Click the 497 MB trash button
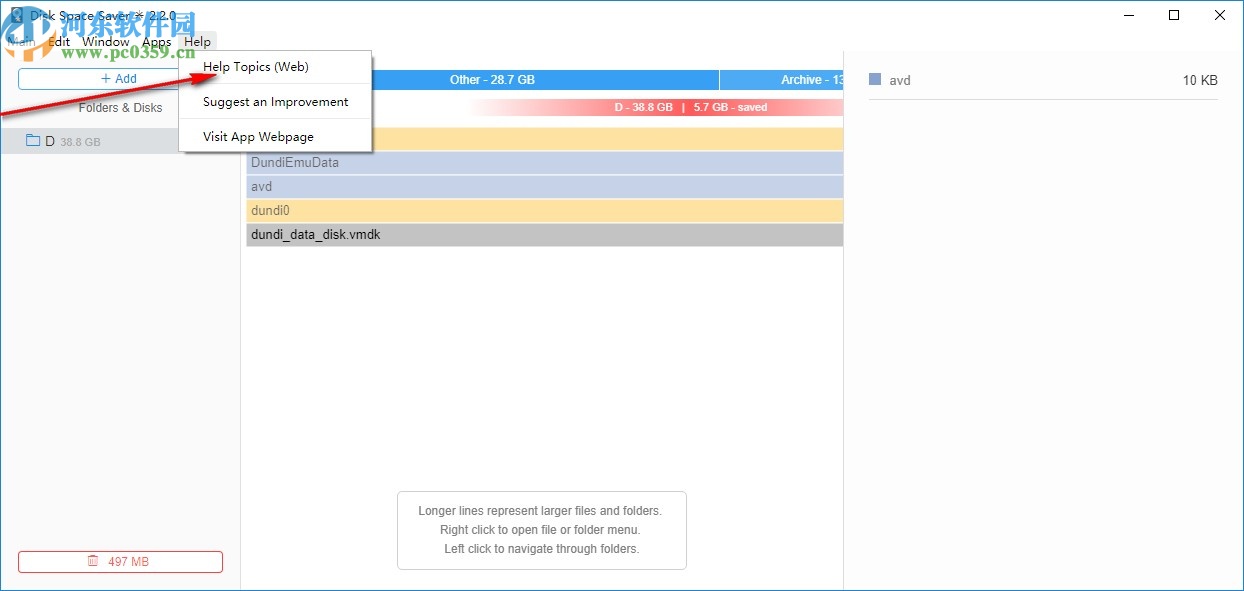1244x591 pixels. point(120,562)
